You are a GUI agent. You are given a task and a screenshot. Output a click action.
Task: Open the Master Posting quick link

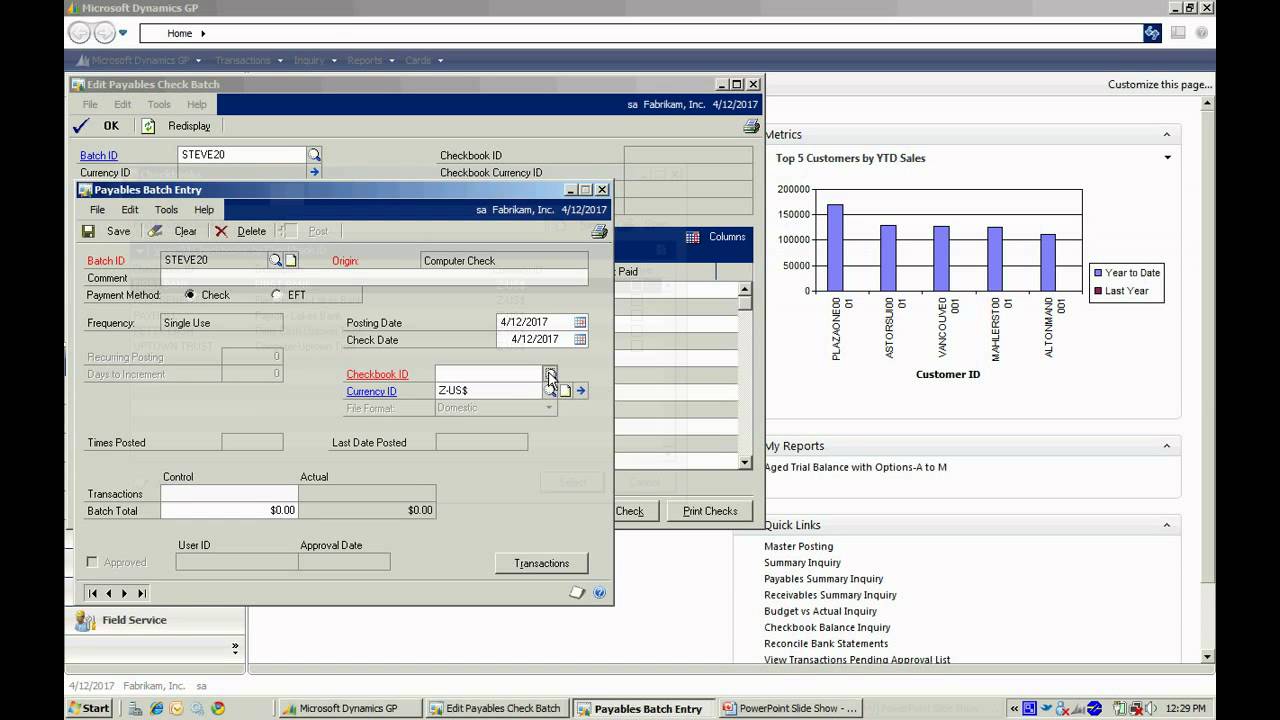click(x=798, y=546)
